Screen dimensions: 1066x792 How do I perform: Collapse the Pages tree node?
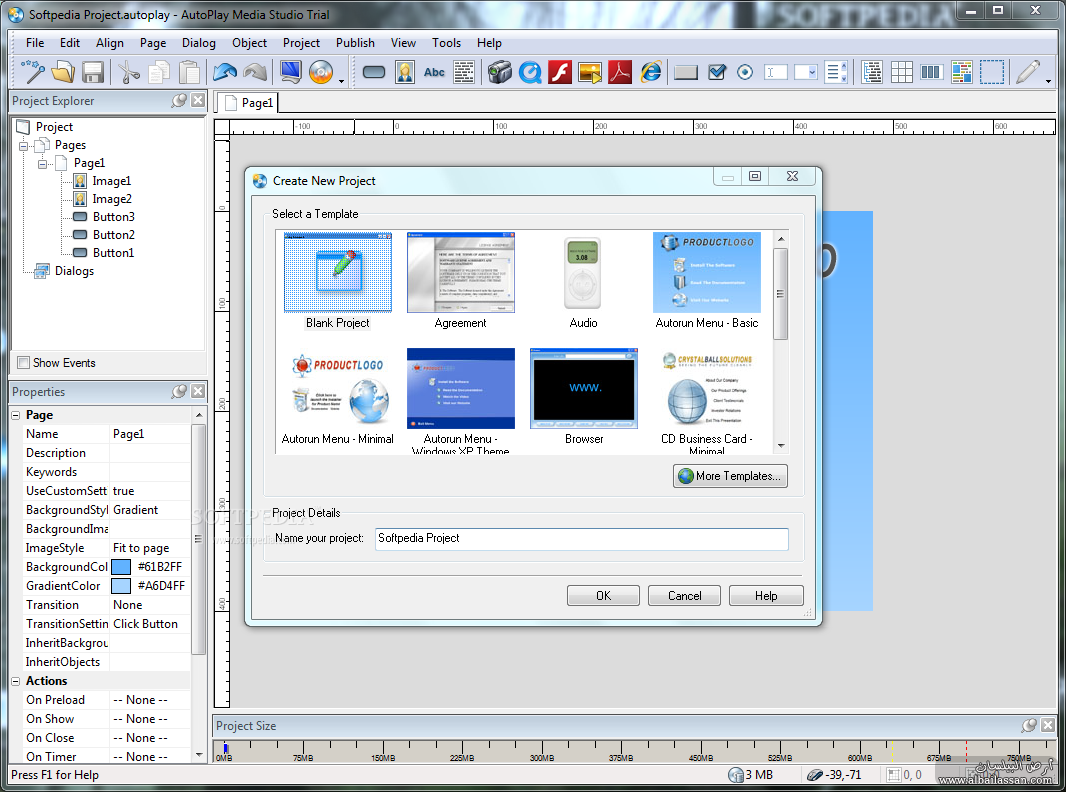coord(24,145)
